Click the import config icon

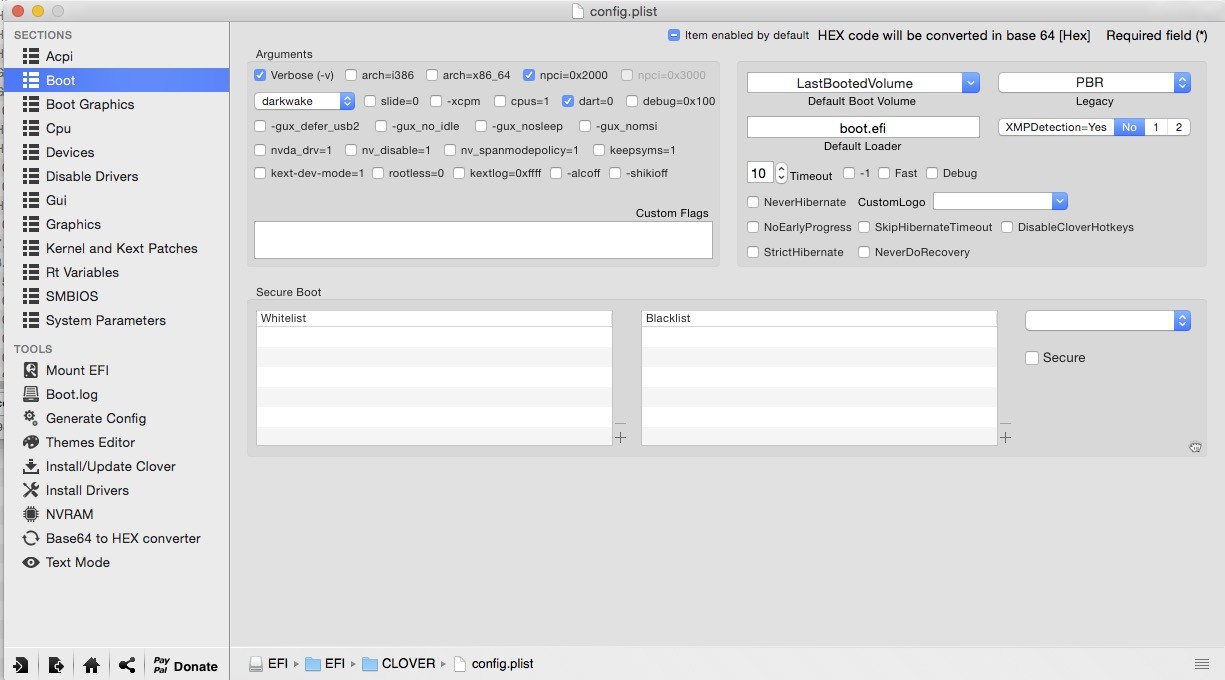click(20, 665)
